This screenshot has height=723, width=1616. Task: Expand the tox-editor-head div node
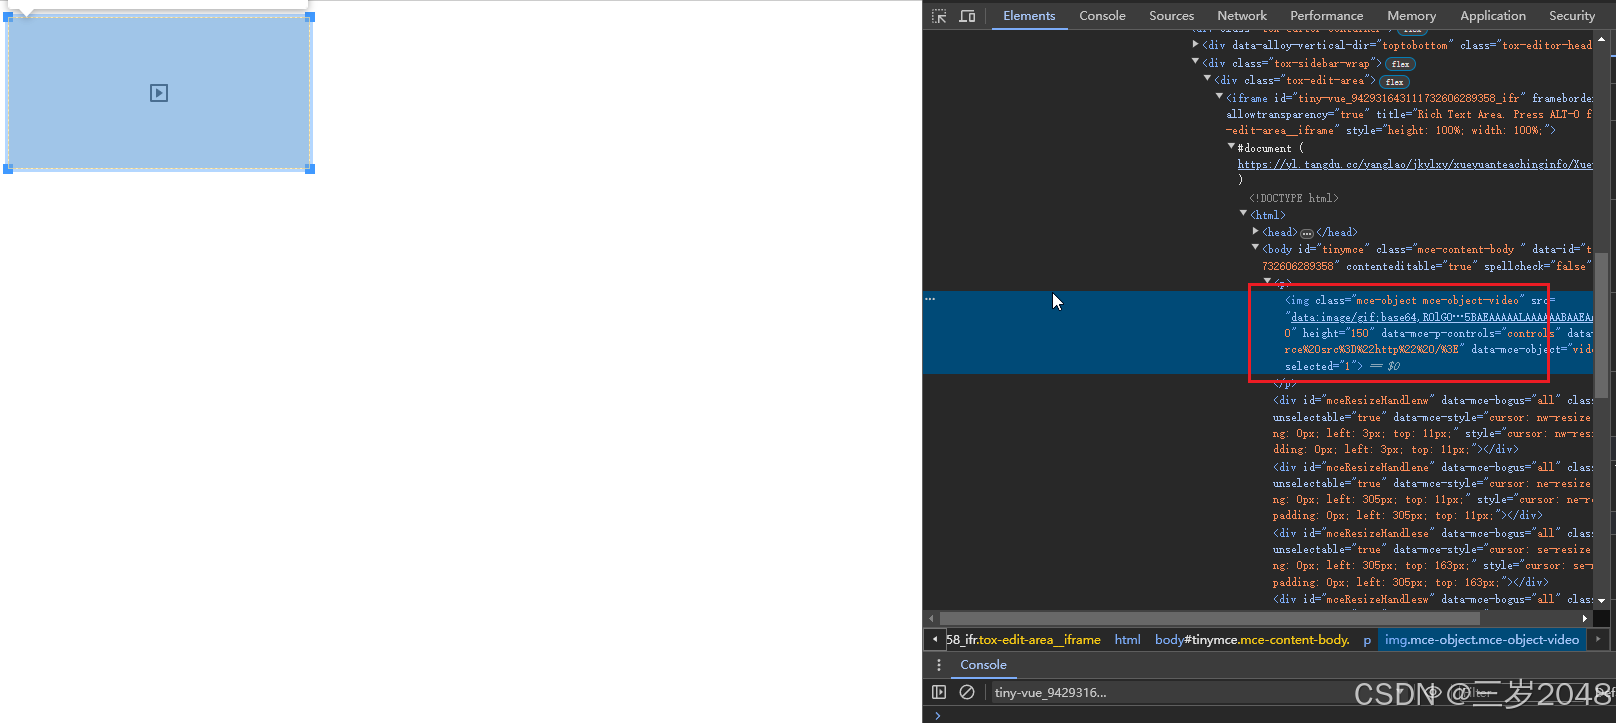pyautogui.click(x=1195, y=45)
